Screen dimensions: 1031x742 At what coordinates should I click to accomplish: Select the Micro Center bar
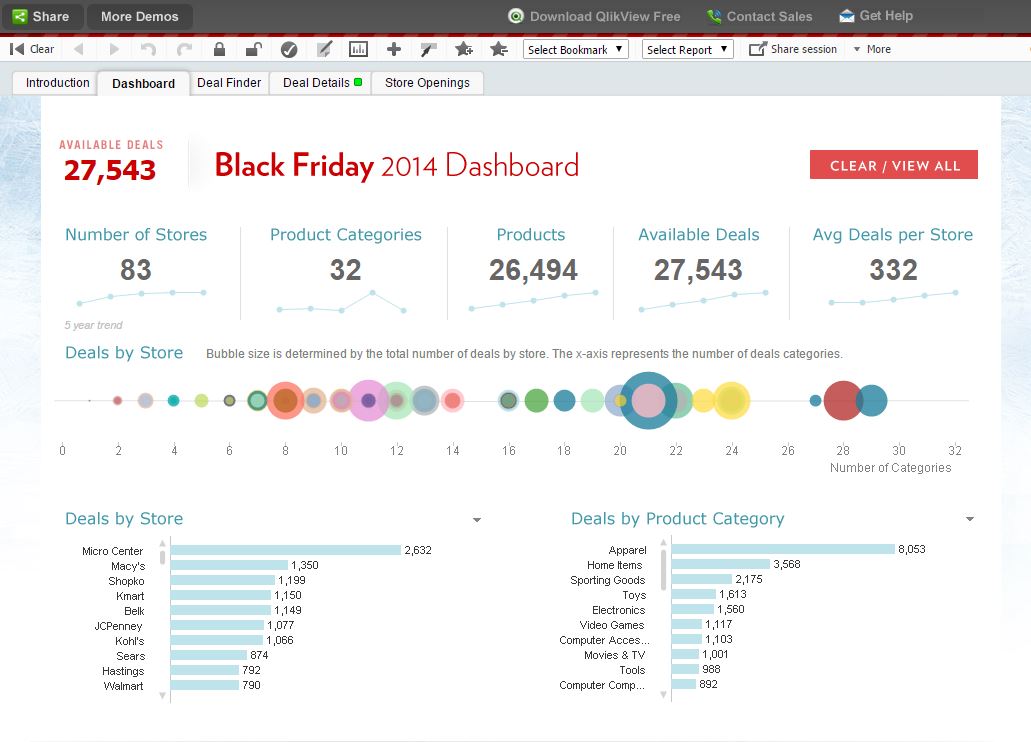coord(286,550)
